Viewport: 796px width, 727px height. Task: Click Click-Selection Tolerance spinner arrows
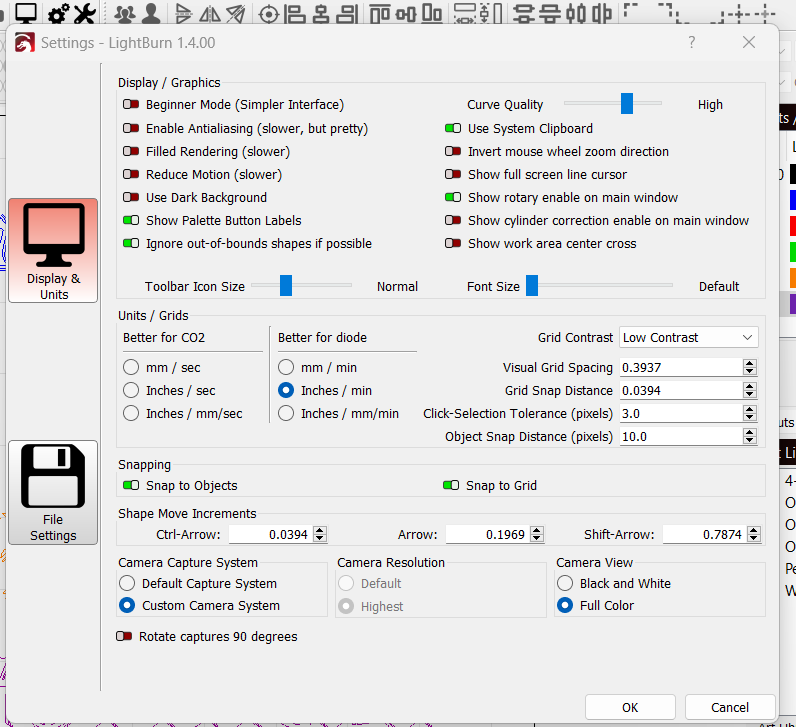(750, 413)
